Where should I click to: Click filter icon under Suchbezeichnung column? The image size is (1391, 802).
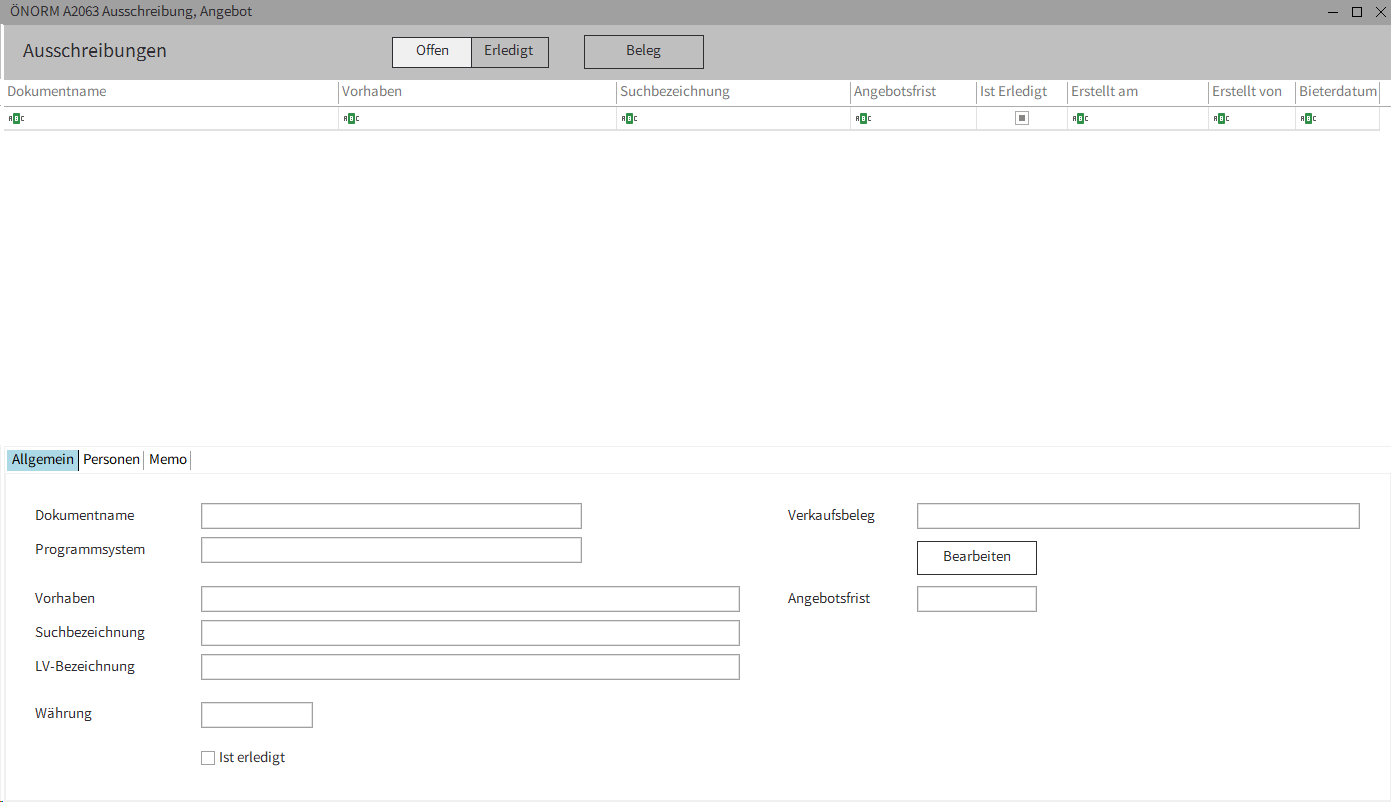click(x=628, y=118)
